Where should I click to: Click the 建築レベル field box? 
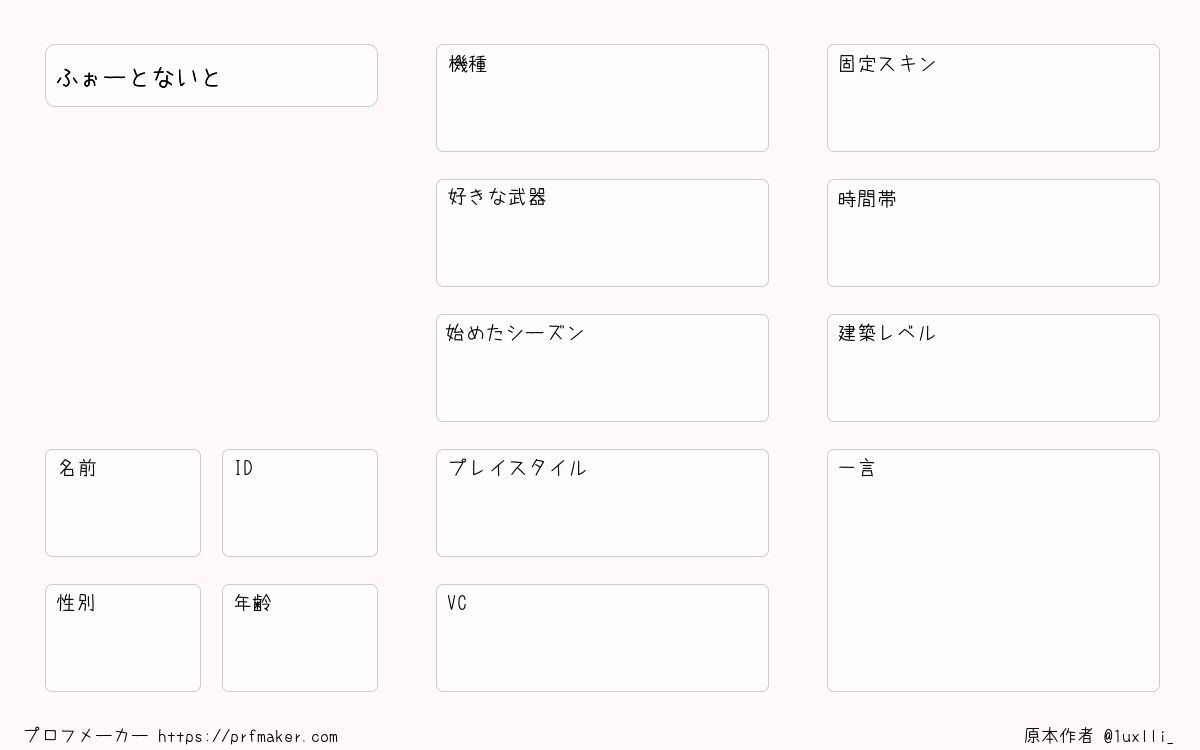point(993,368)
